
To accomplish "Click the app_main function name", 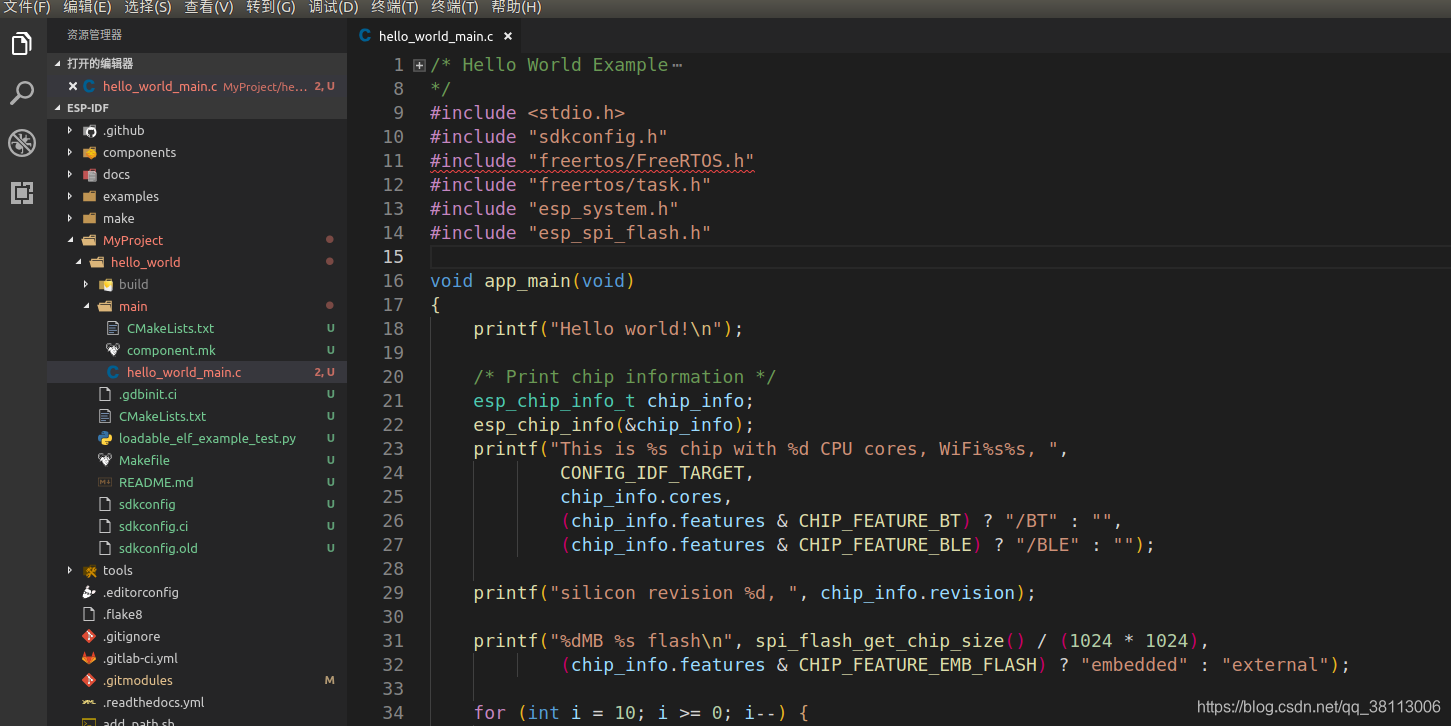I will (527, 281).
